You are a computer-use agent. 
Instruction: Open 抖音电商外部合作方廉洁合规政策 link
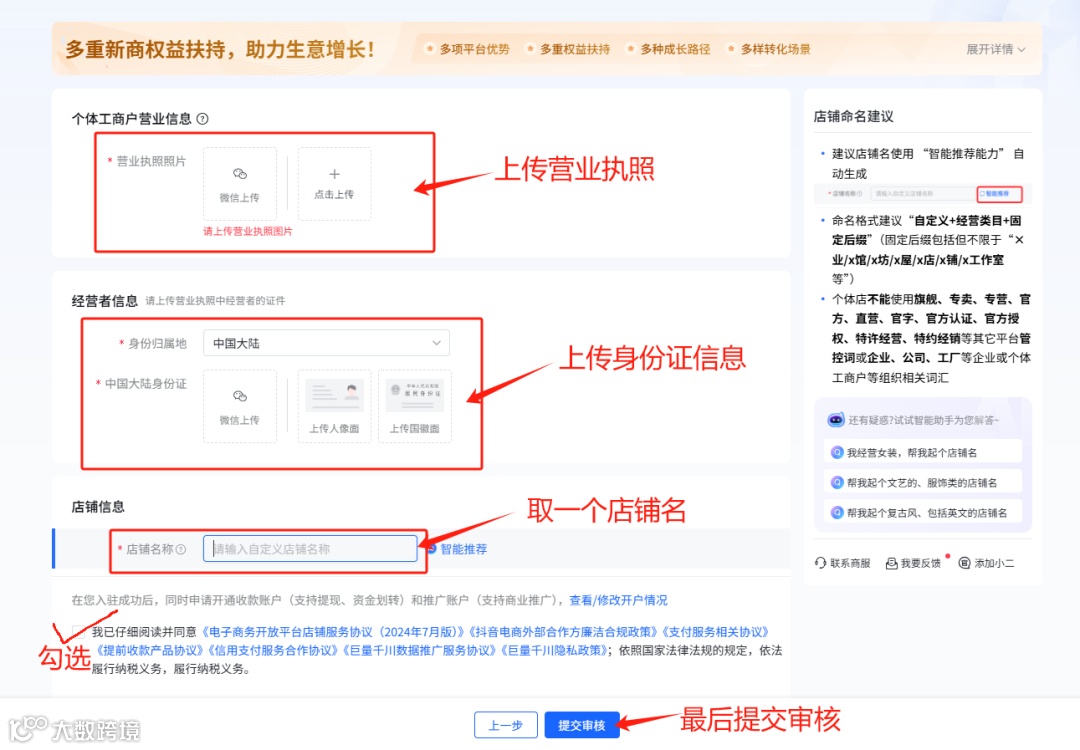tap(563, 632)
